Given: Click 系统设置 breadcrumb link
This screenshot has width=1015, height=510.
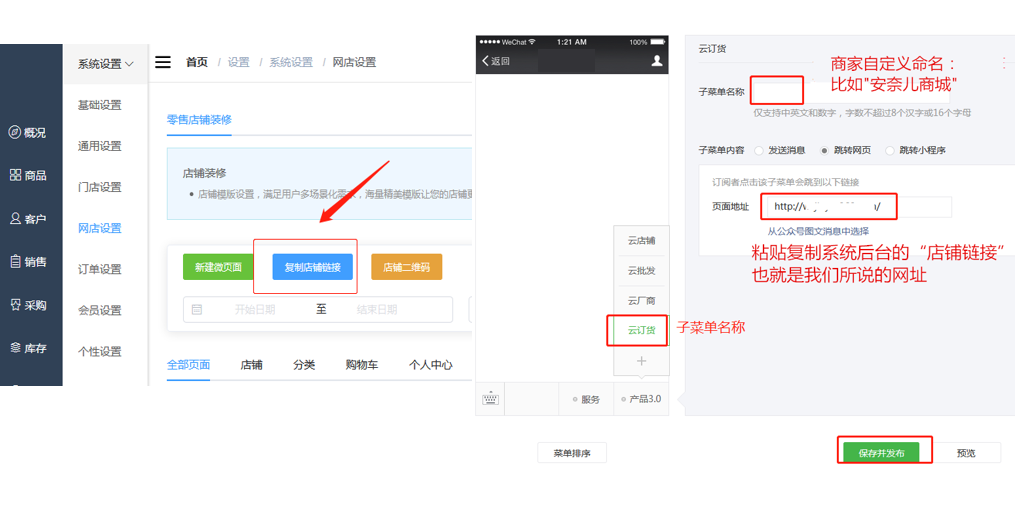Looking at the screenshot, I should 291,62.
